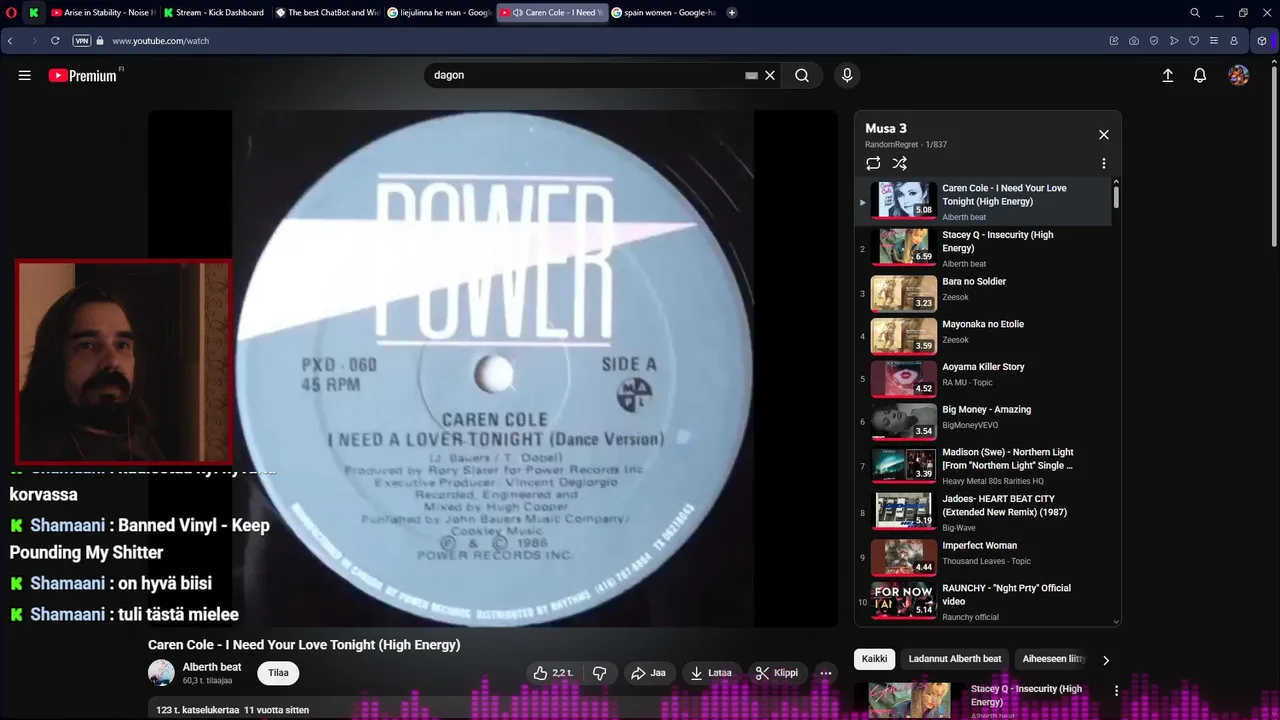
Task: Show next filter chips with arrow
Action: [1105, 660]
